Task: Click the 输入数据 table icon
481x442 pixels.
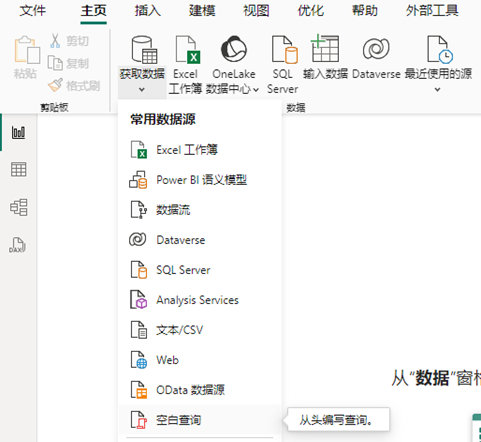Action: [x=325, y=49]
